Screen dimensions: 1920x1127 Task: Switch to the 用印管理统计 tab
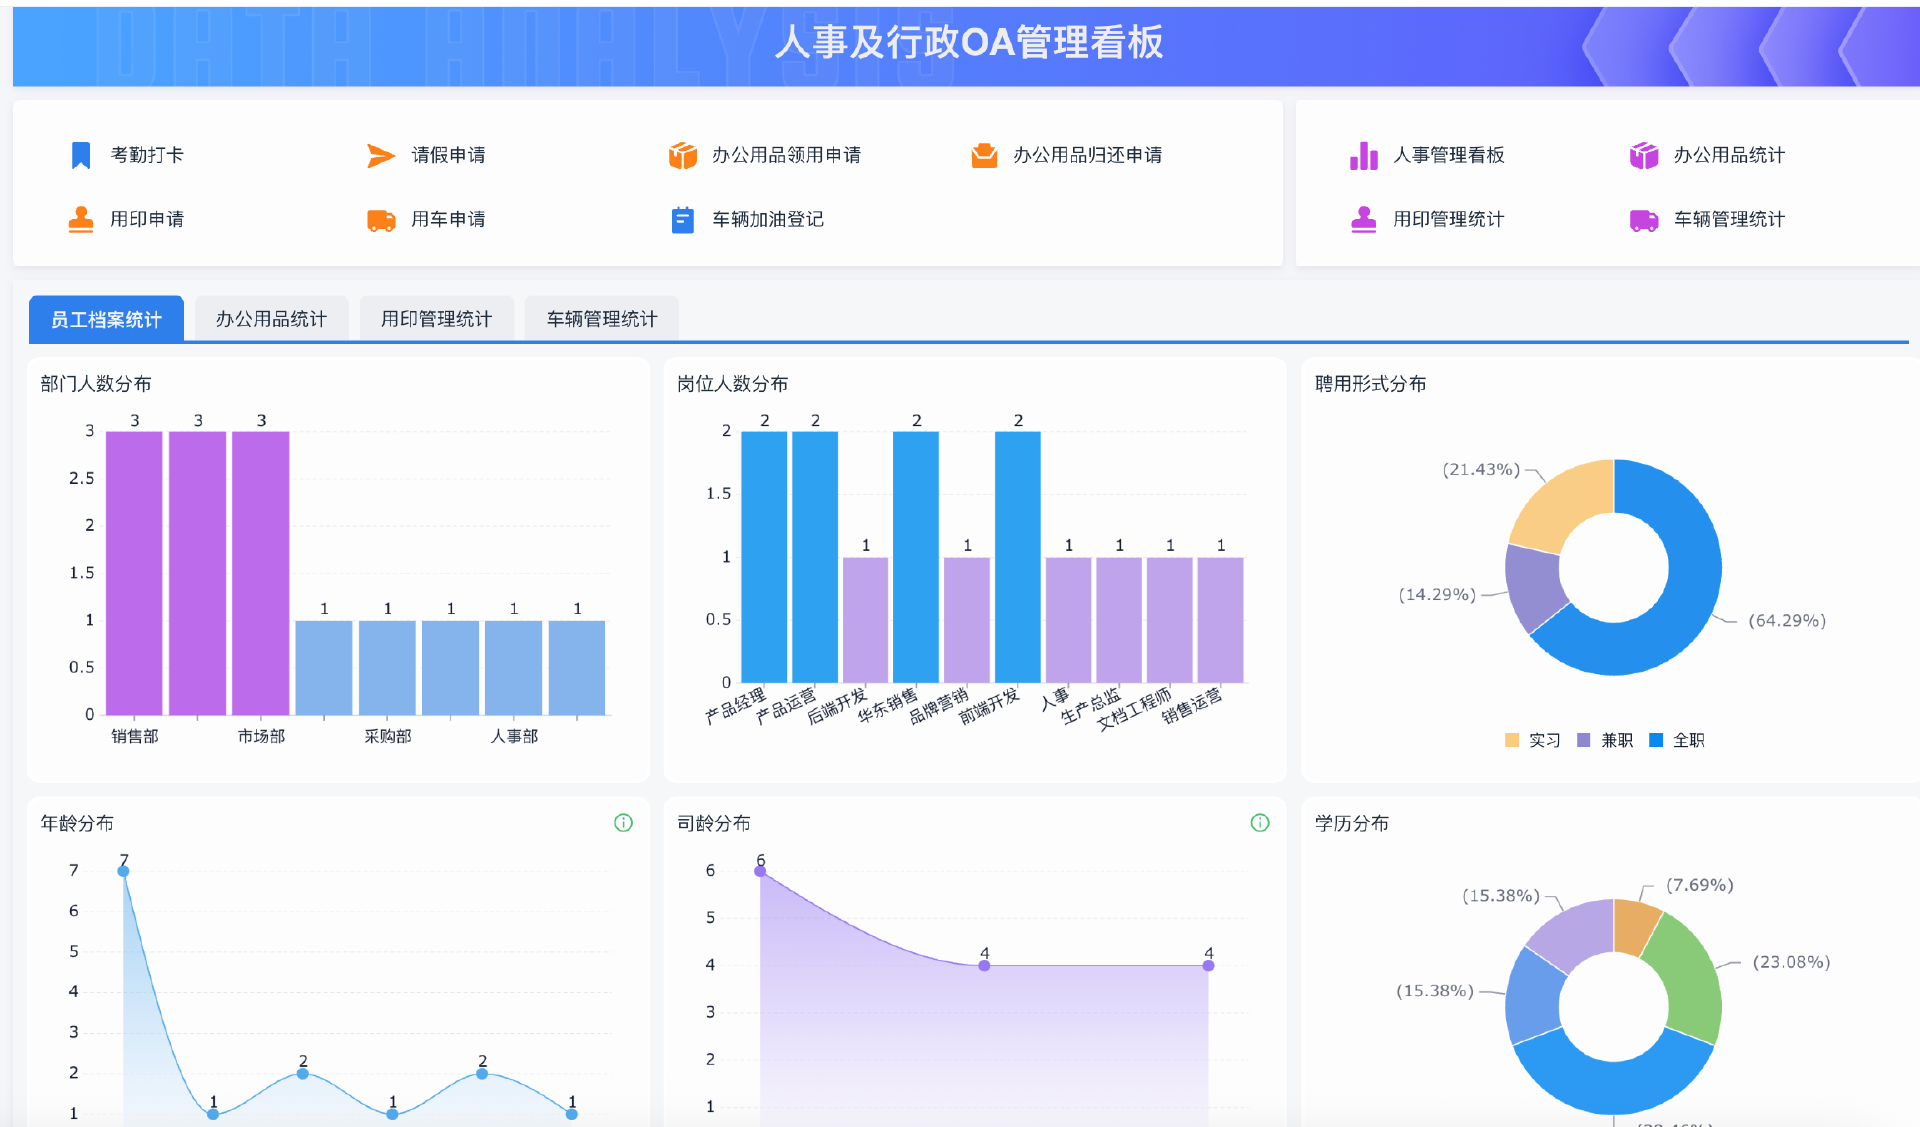(436, 319)
